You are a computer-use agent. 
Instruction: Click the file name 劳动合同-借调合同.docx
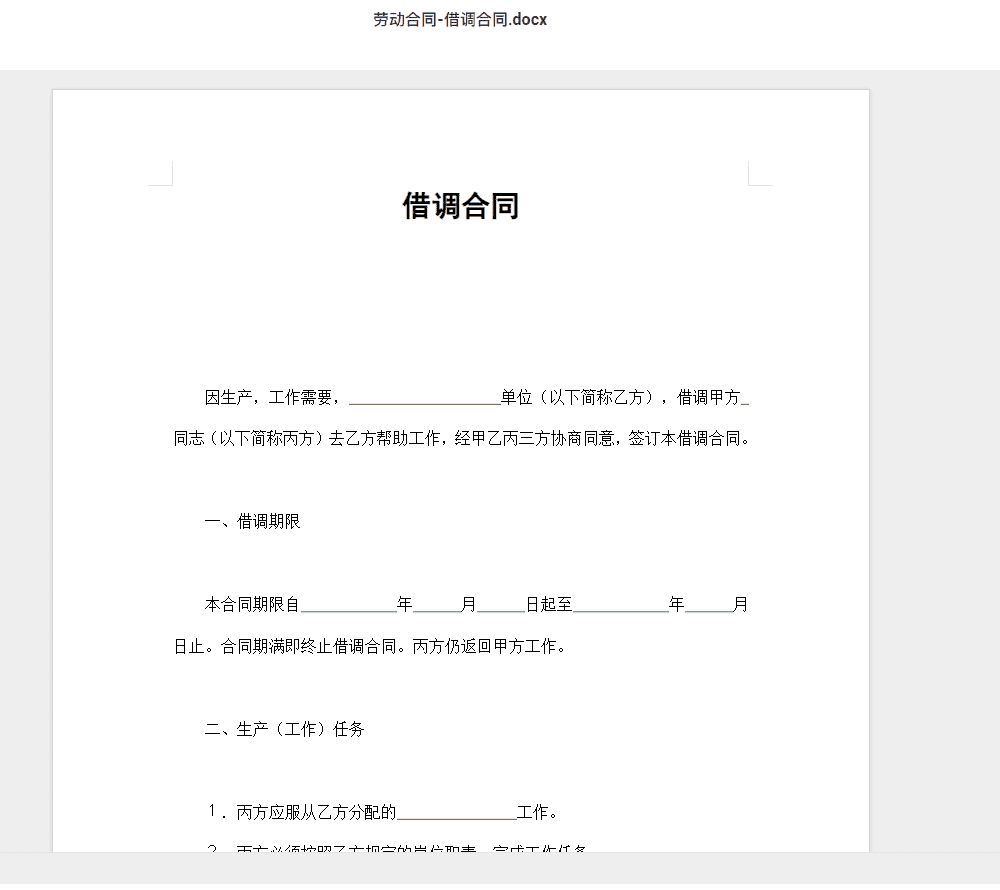460,20
